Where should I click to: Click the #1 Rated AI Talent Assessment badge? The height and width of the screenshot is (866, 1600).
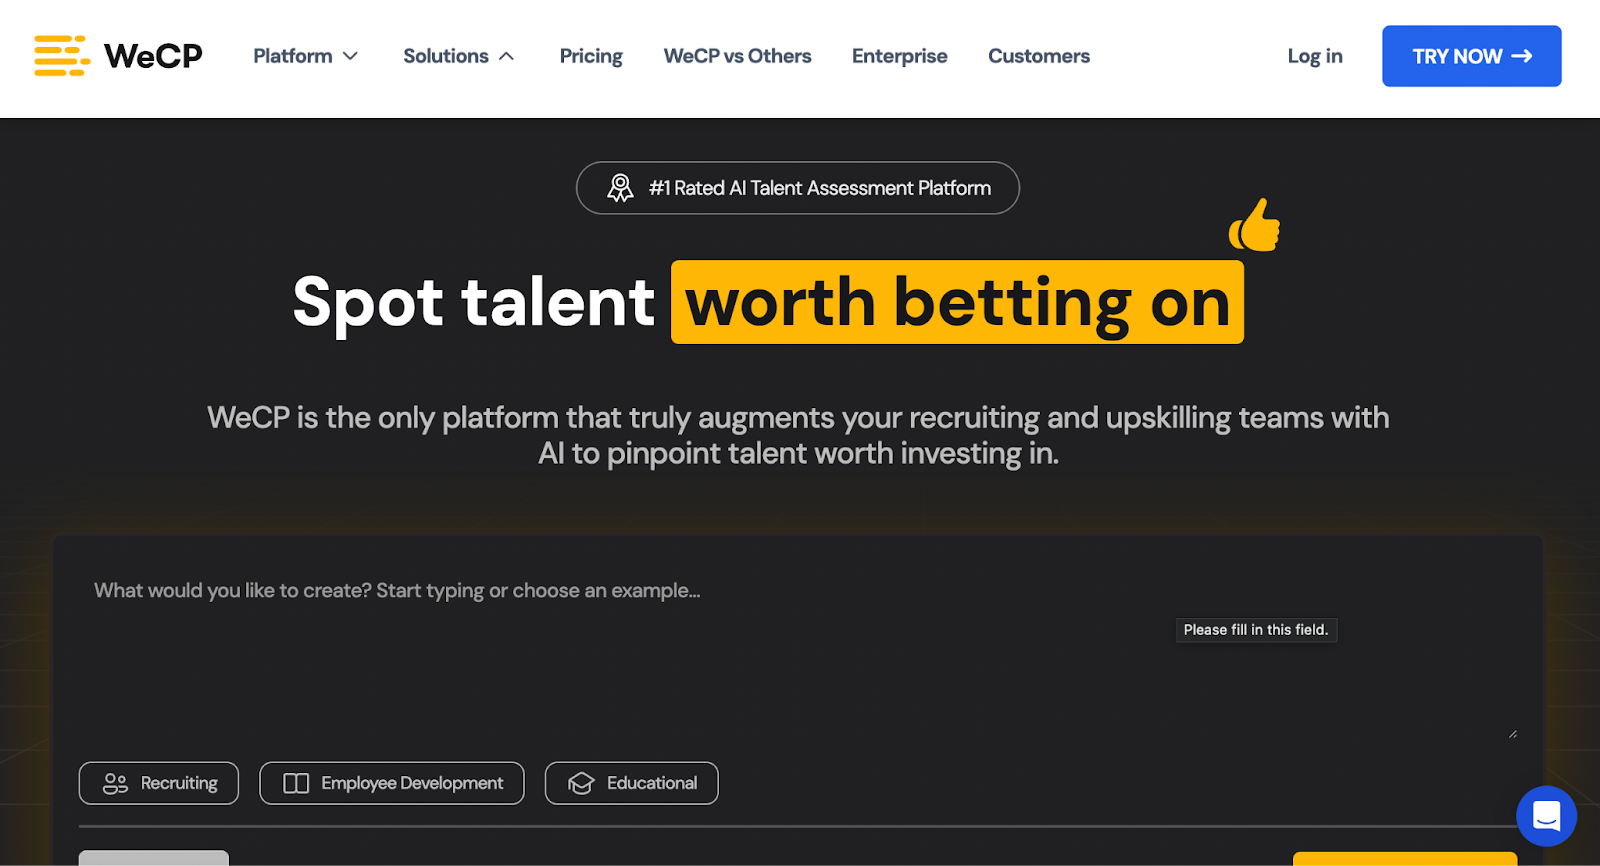pos(797,188)
